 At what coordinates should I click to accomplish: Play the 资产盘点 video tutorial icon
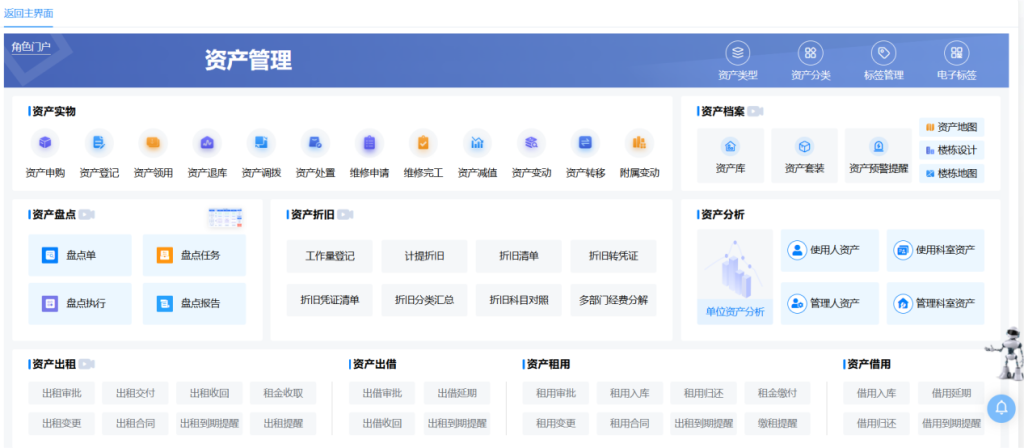[87, 214]
